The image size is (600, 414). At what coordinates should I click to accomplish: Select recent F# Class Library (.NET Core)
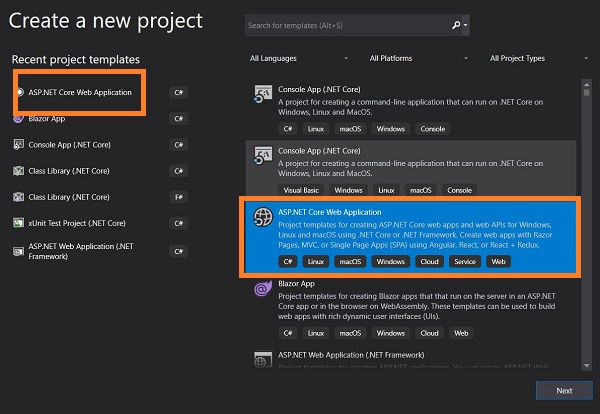tap(69, 197)
